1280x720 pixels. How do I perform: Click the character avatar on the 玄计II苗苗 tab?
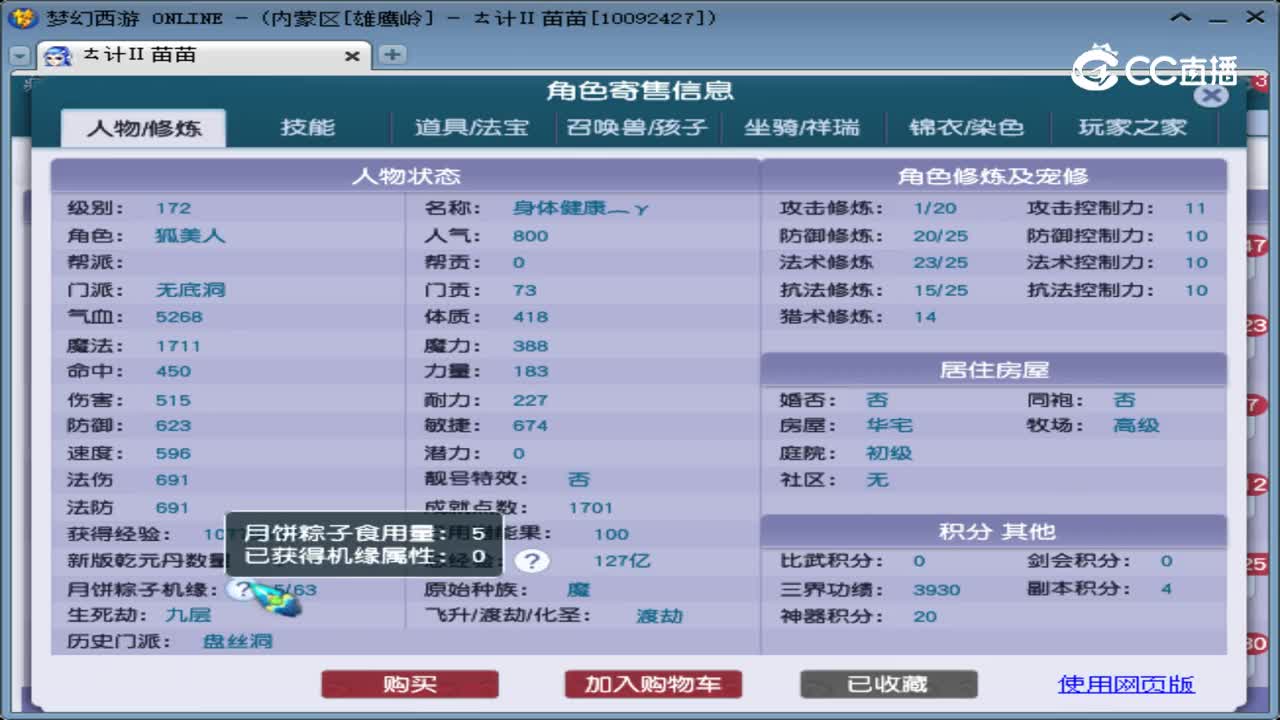[58, 57]
